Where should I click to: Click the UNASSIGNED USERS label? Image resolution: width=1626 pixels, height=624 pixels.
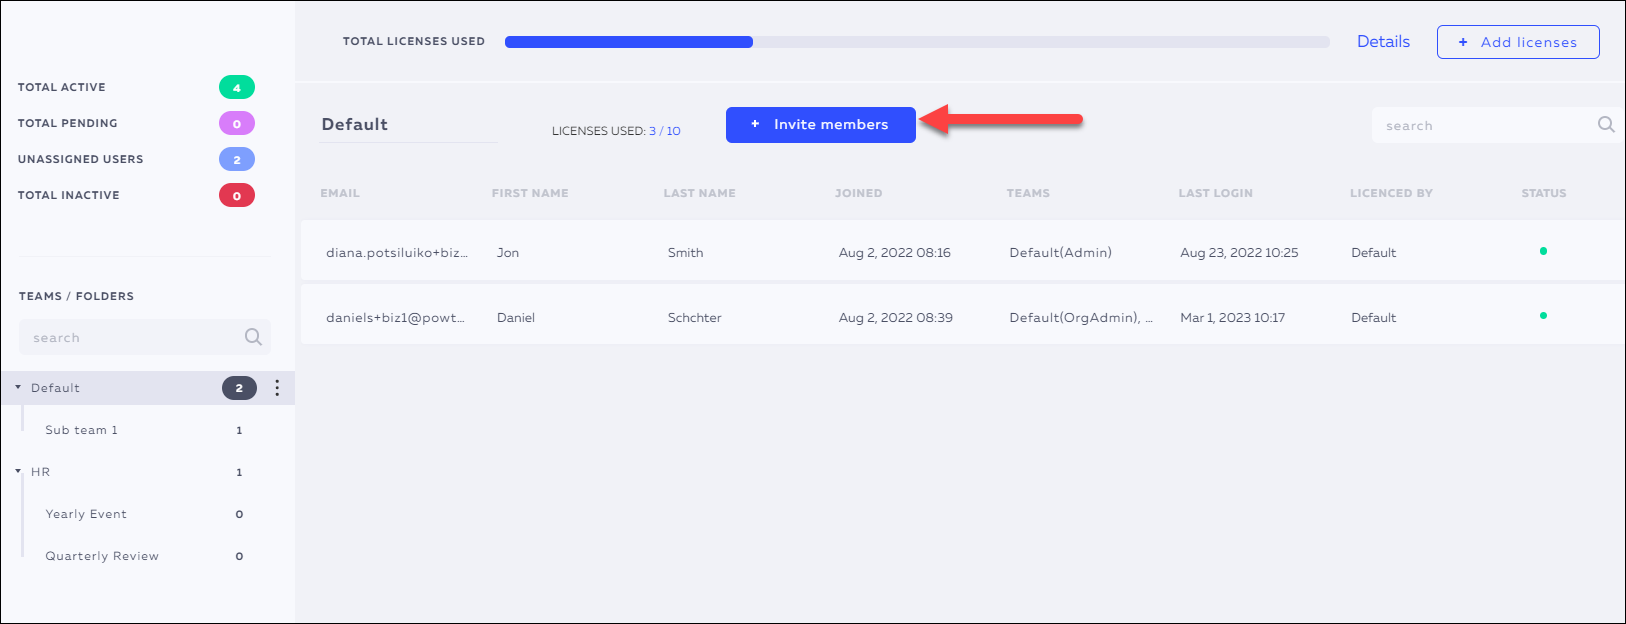81,159
